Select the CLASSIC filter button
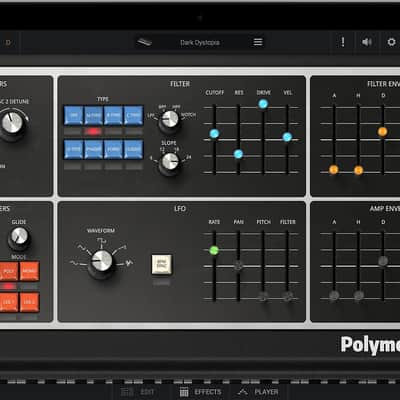The width and height of the screenshot is (400, 400). coord(134,149)
